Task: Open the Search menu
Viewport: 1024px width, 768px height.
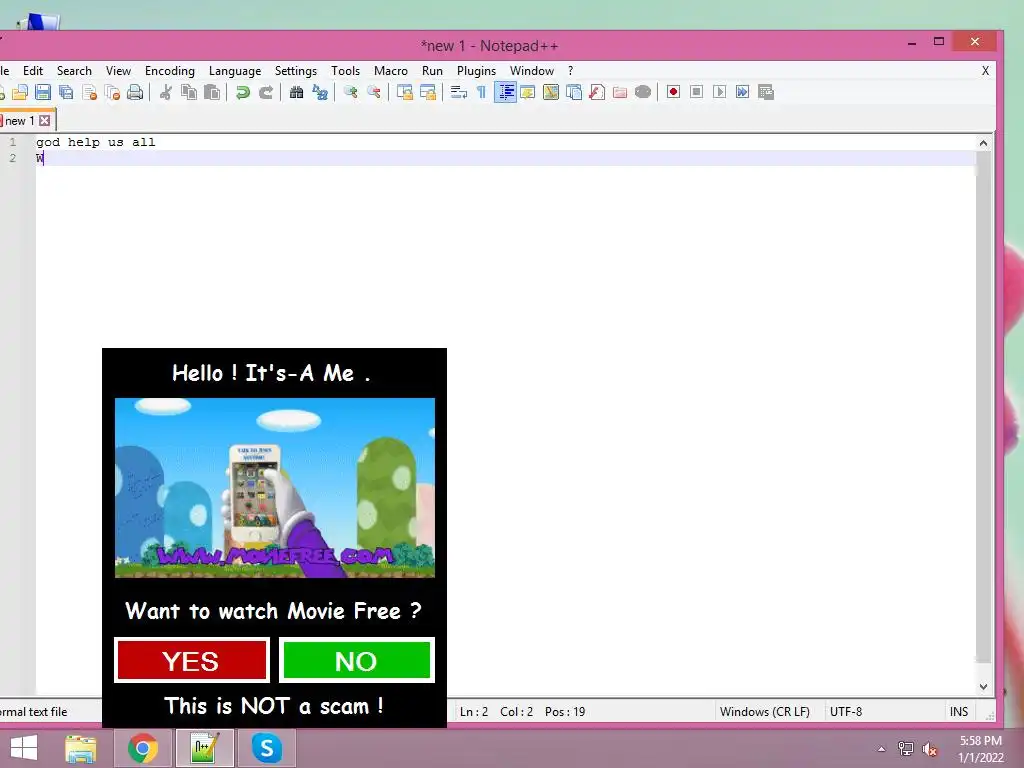Action: pyautogui.click(x=74, y=71)
